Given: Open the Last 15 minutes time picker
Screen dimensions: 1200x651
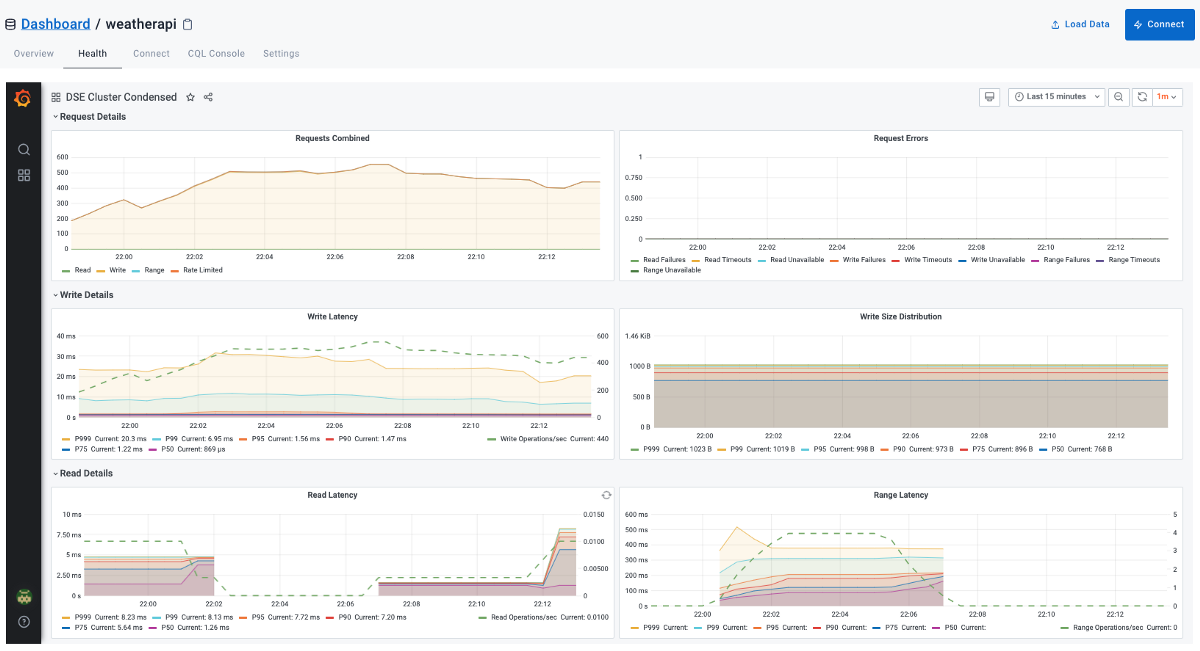Looking at the screenshot, I should [1056, 97].
